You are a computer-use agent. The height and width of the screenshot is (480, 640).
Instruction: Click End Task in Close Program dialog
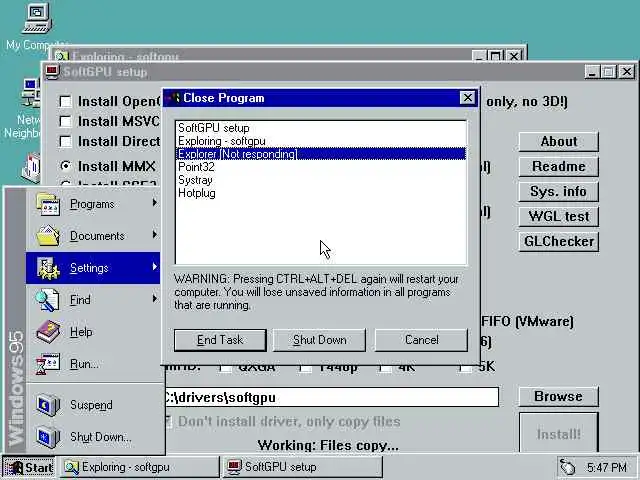click(x=220, y=340)
